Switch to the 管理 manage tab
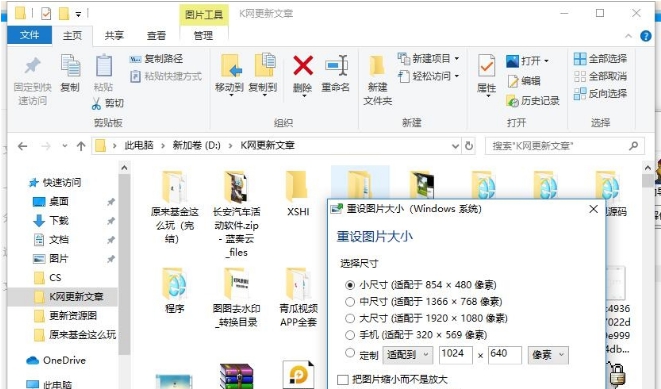This screenshot has height=389, width=661. click(x=204, y=35)
